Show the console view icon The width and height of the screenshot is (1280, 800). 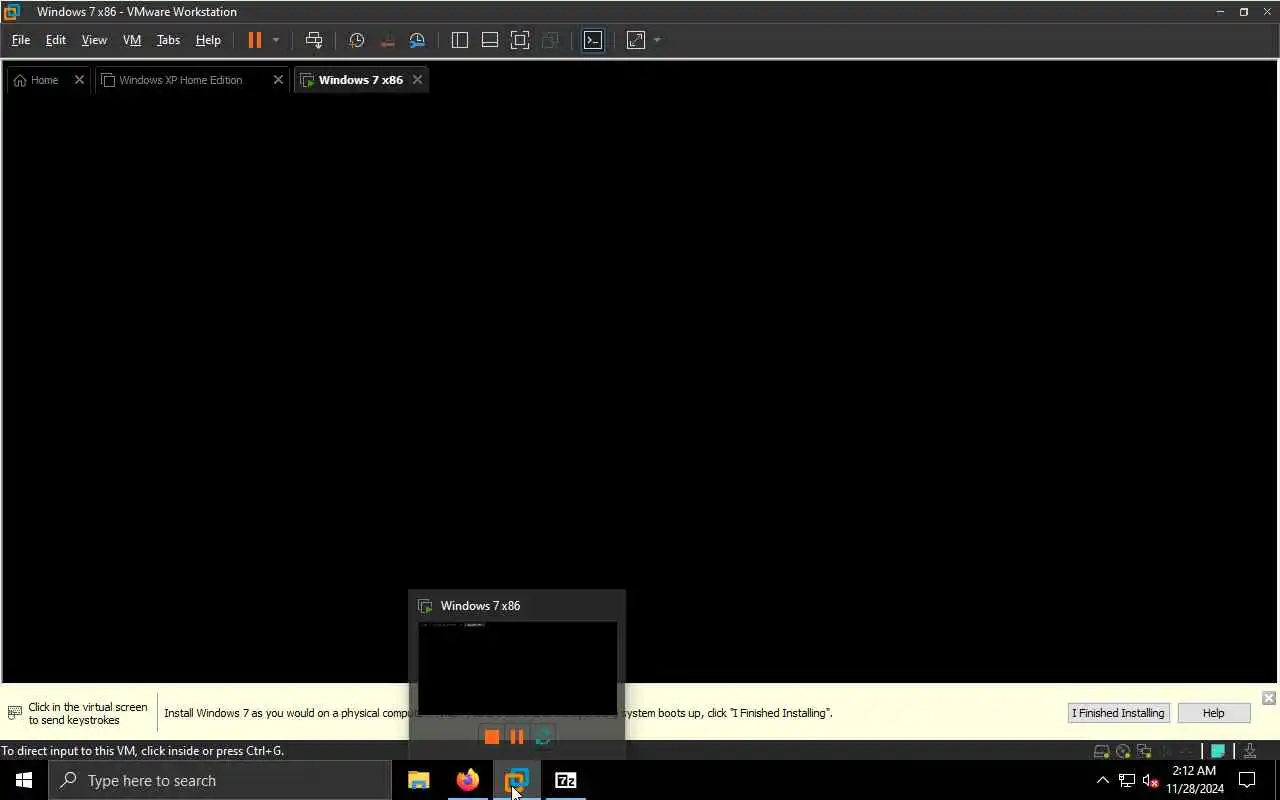pos(593,40)
